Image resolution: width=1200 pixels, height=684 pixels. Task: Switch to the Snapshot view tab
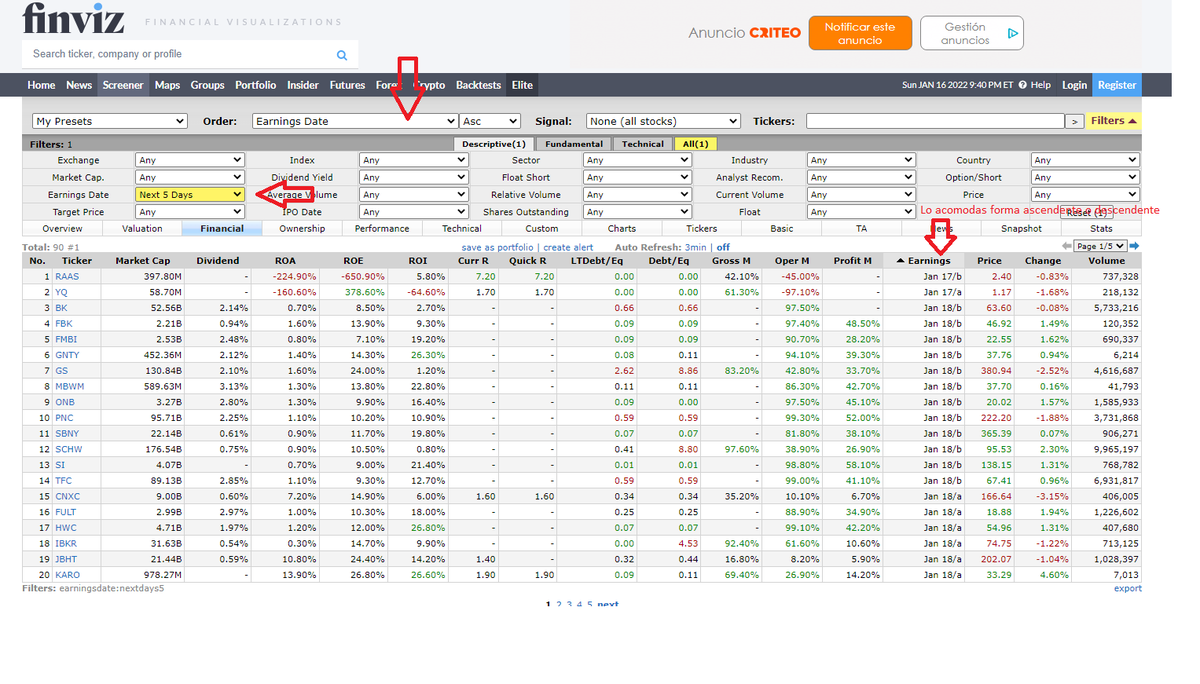point(1021,229)
